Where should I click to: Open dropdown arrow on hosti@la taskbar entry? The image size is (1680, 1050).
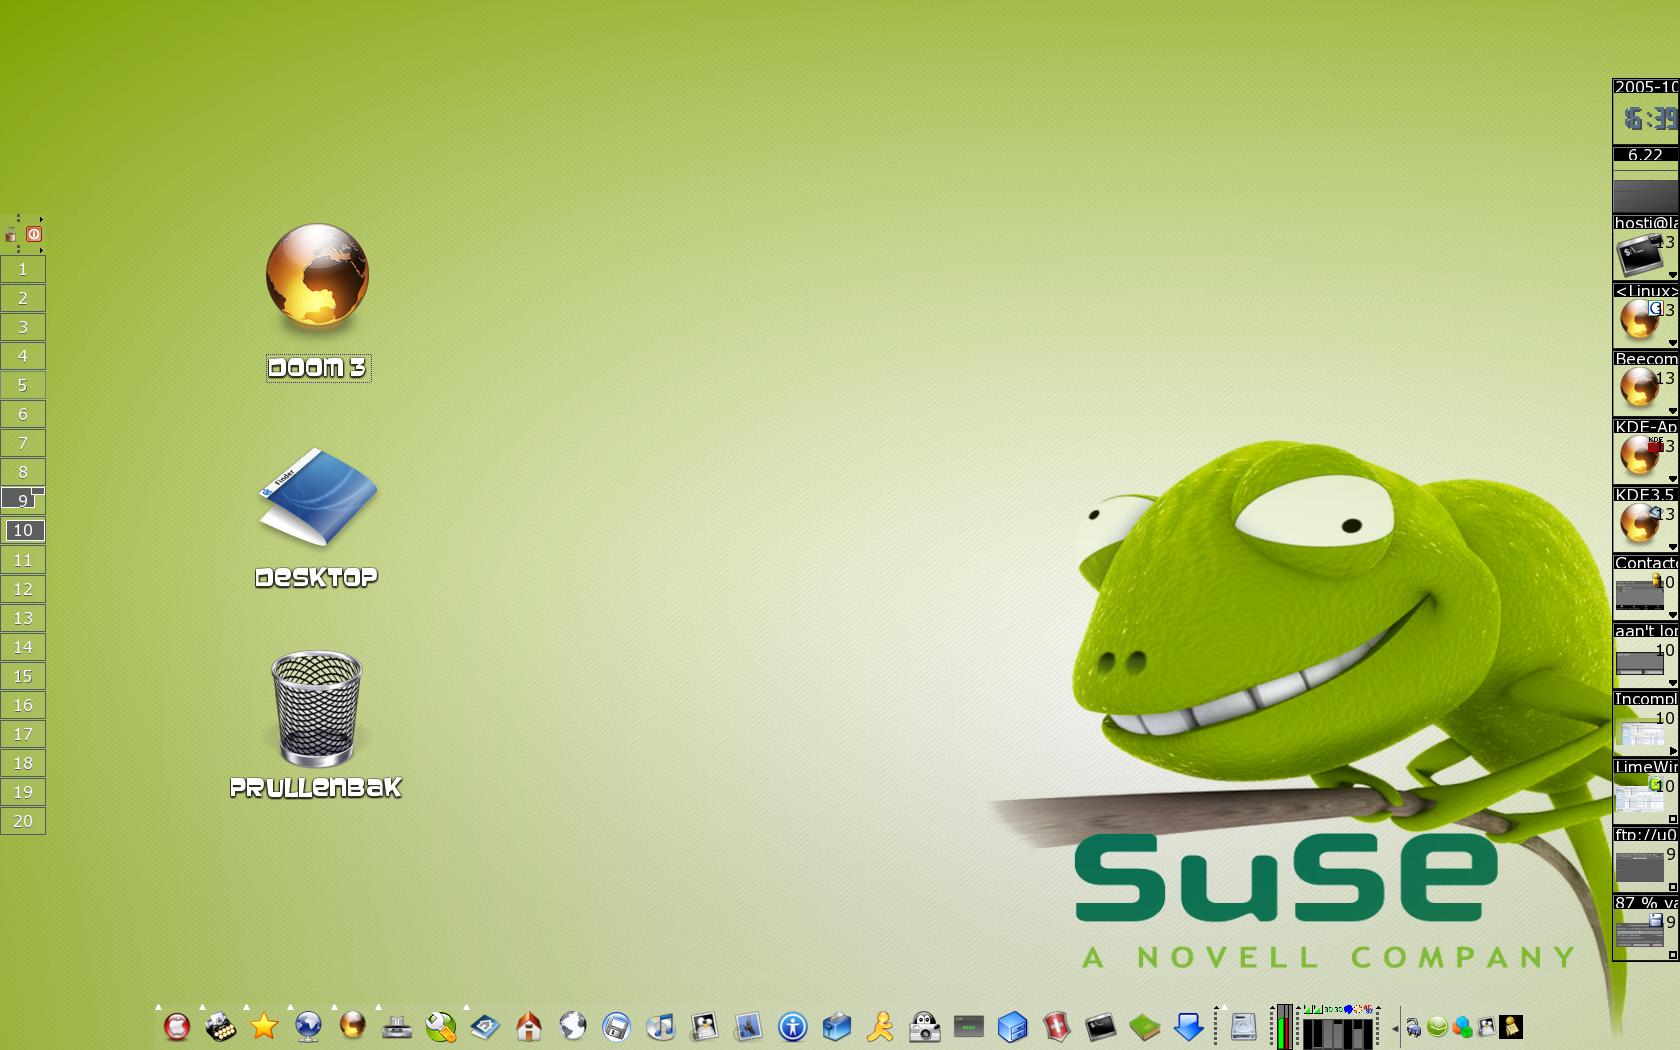(1672, 275)
